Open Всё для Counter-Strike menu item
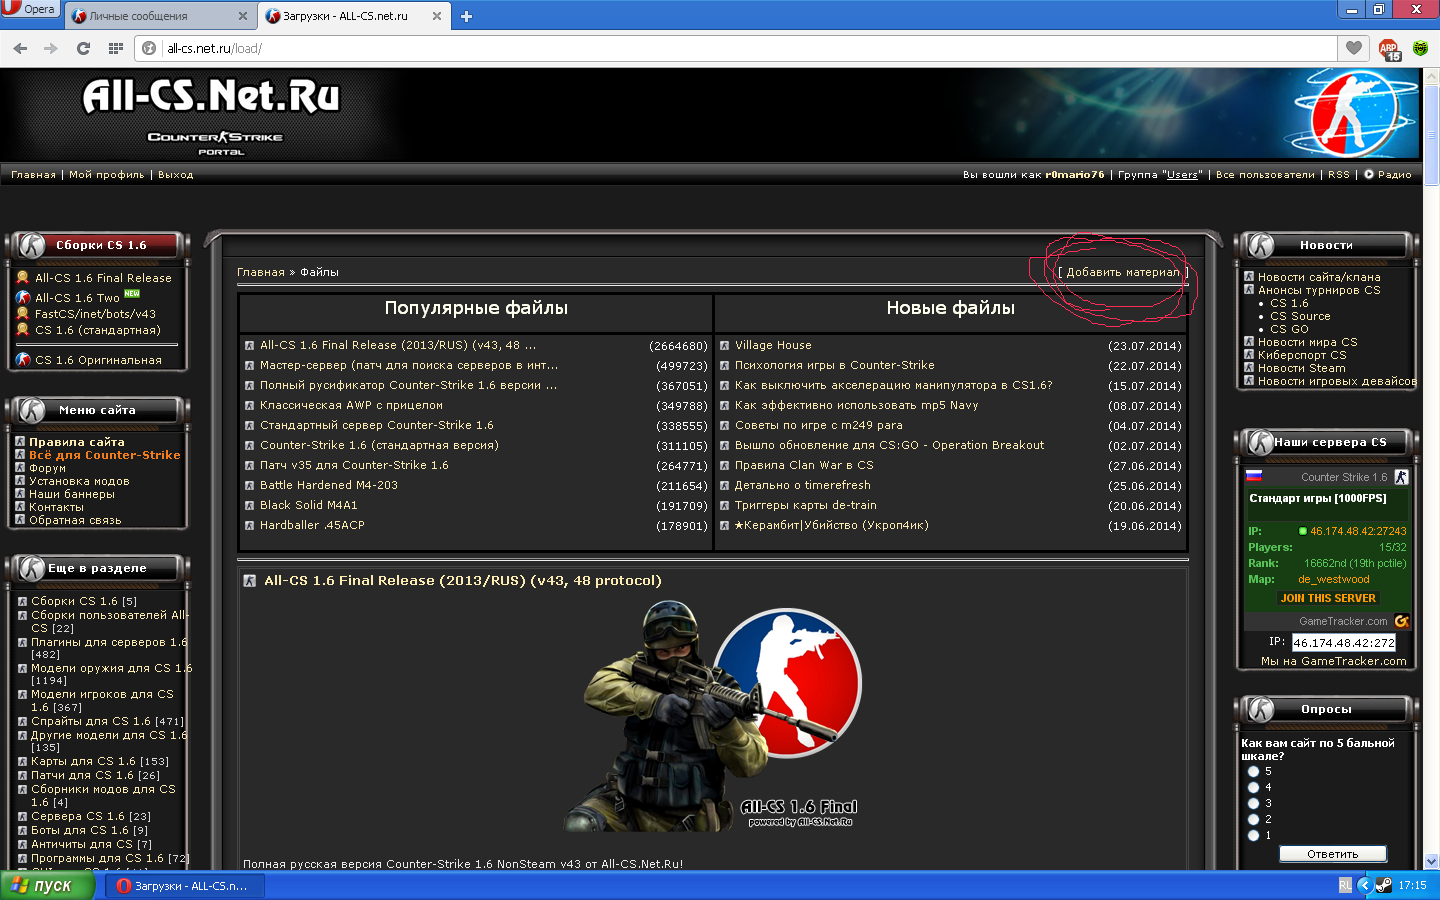Viewport: 1440px width, 900px height. [x=104, y=455]
